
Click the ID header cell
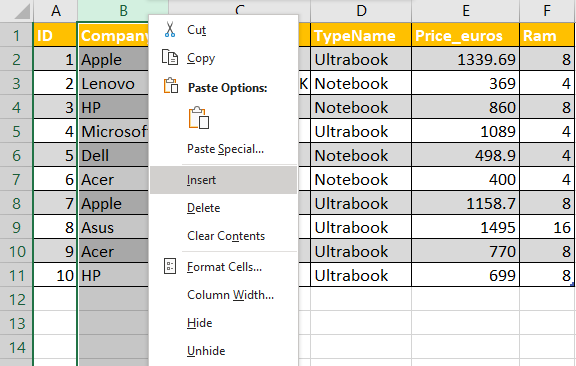[x=55, y=35]
